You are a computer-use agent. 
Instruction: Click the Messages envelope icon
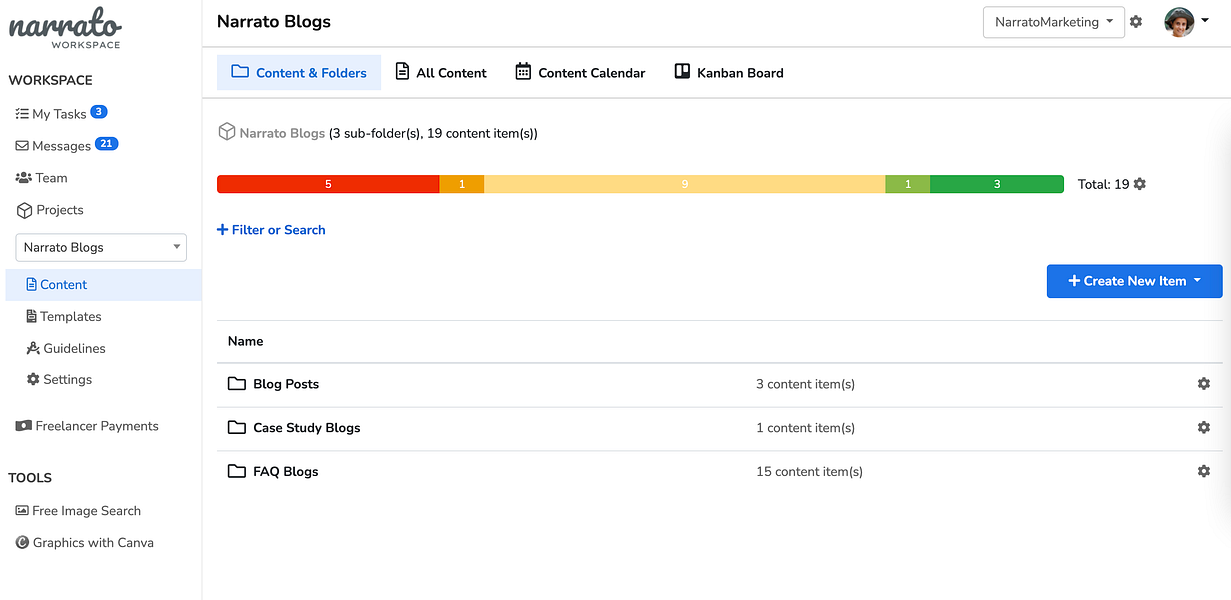22,146
